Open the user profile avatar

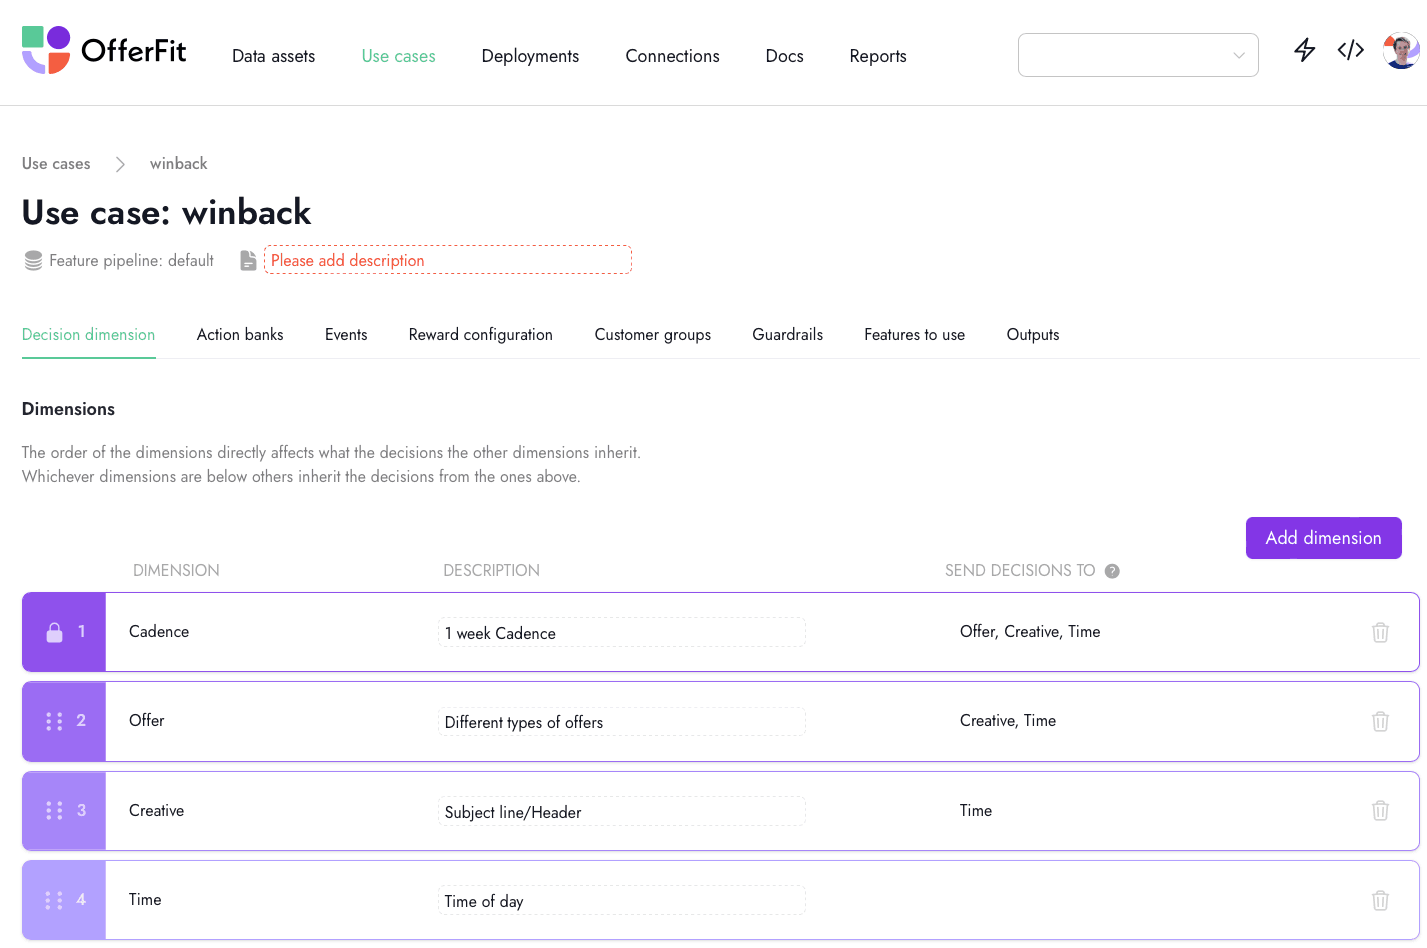(x=1400, y=50)
